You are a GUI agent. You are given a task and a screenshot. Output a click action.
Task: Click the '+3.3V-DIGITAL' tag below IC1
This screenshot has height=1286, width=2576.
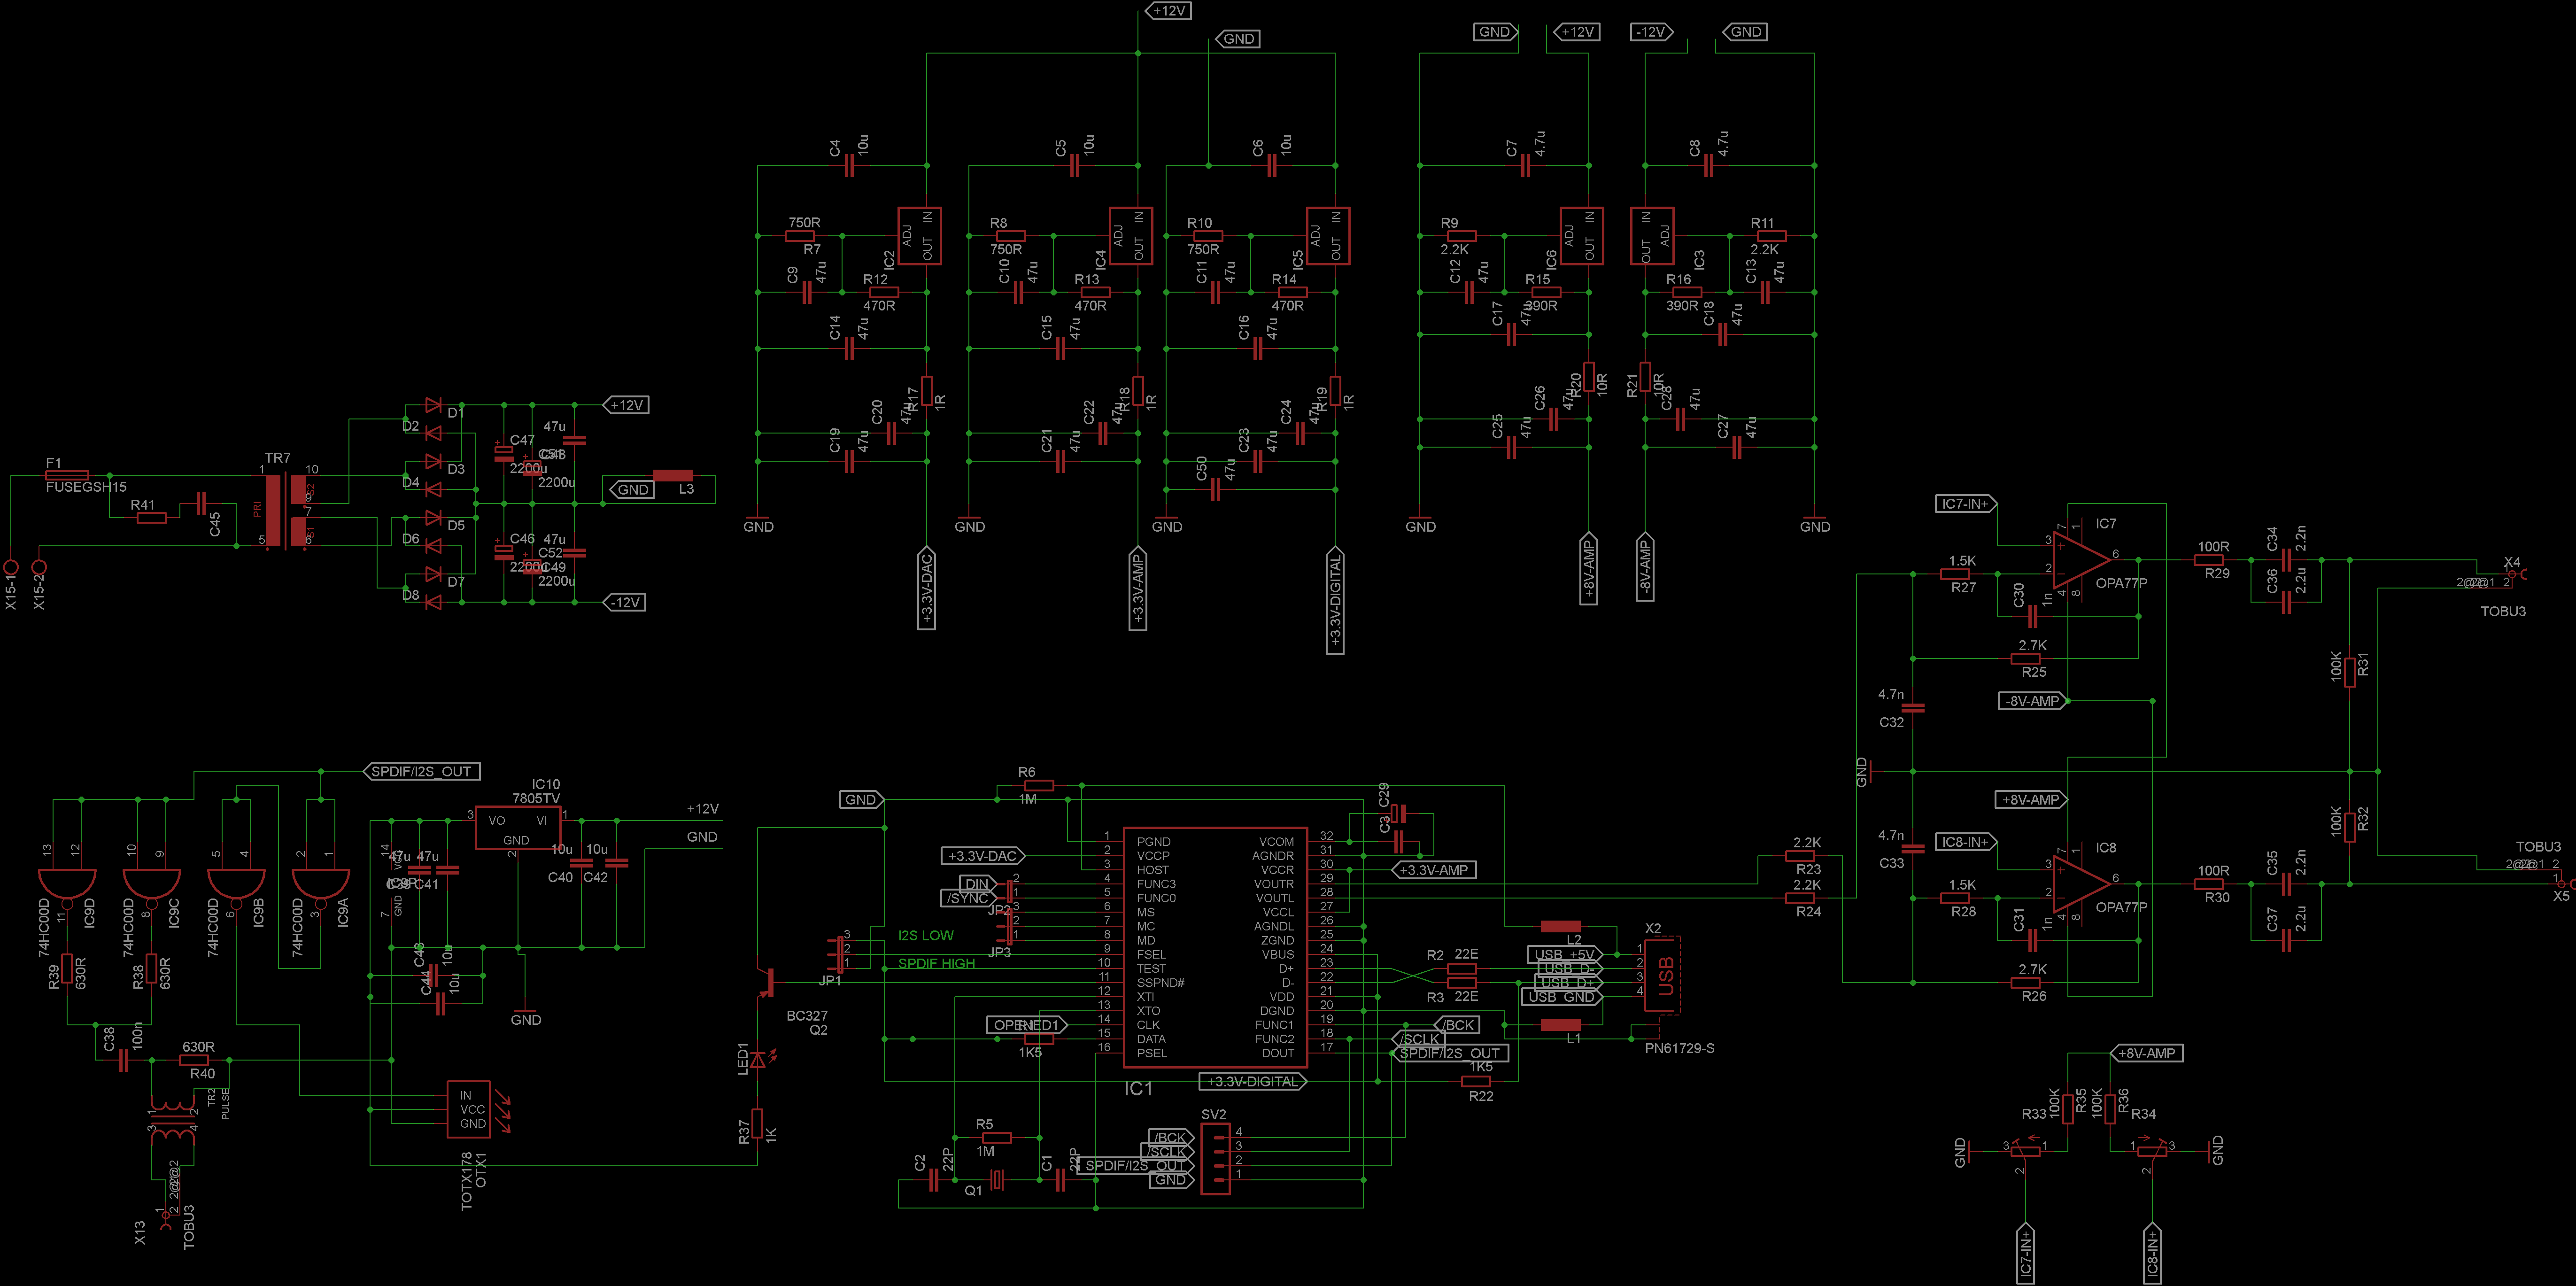[1252, 1081]
